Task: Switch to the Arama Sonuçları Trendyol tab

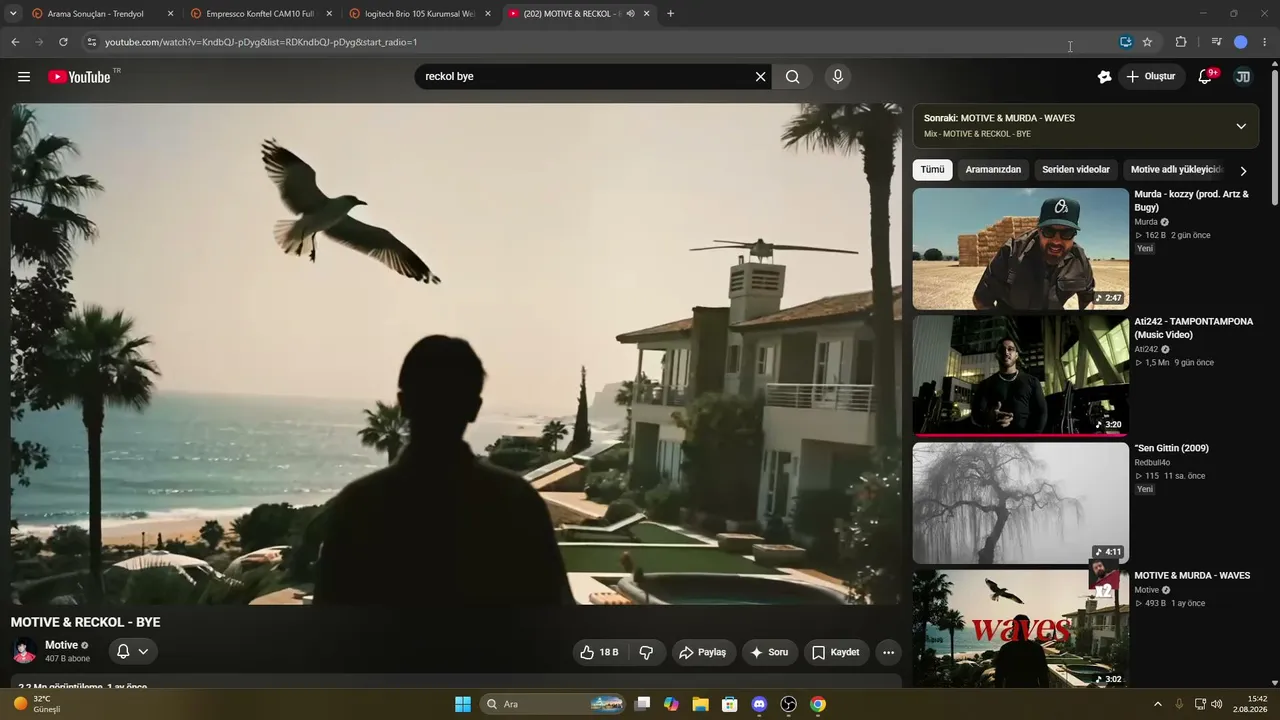Action: [x=95, y=14]
